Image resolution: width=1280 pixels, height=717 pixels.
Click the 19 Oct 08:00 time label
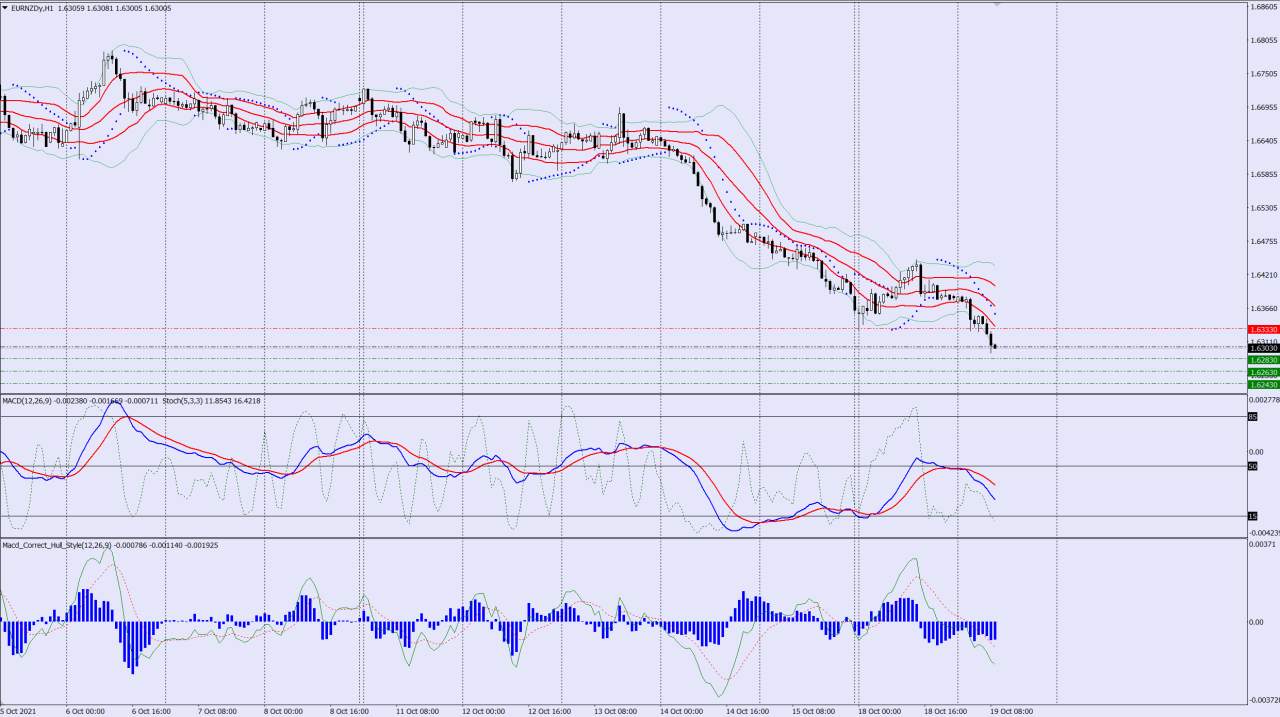1011,711
